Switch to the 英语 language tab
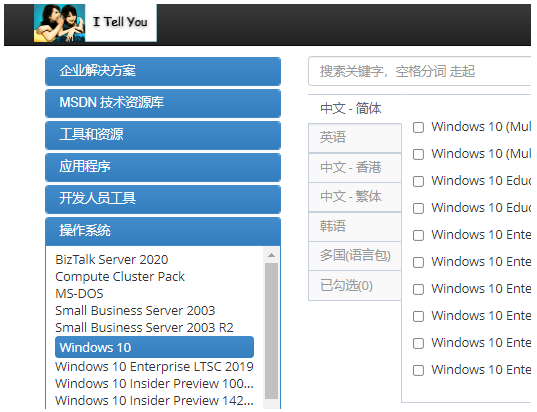This screenshot has height=412, width=537. (x=355, y=138)
